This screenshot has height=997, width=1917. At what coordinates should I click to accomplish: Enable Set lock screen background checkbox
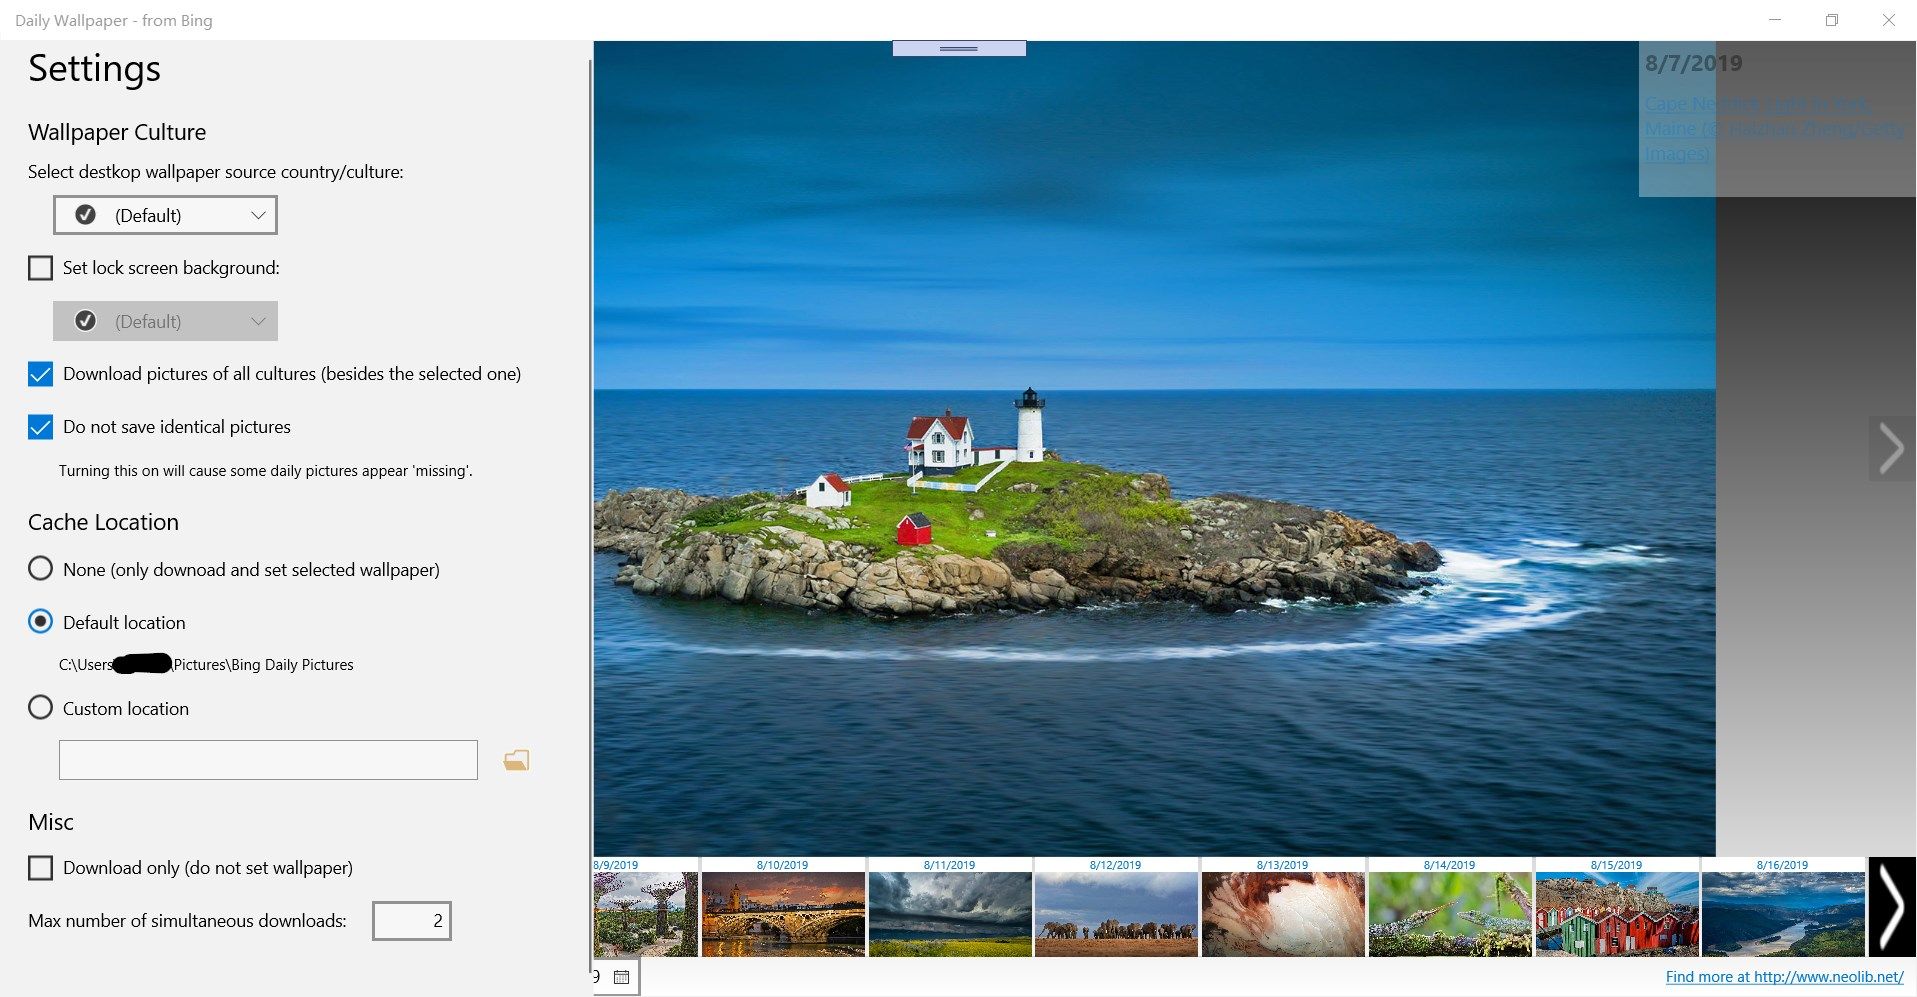point(40,268)
